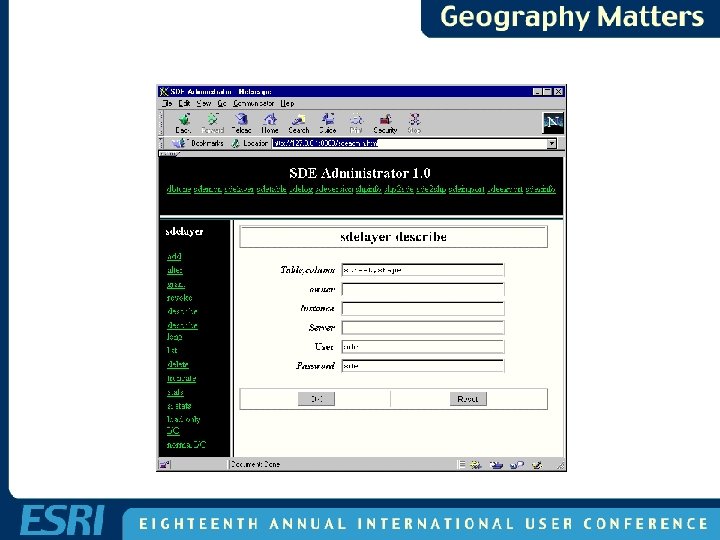This screenshot has width=720, height=540.
Task: Click the Reset form button
Action: coord(468,399)
